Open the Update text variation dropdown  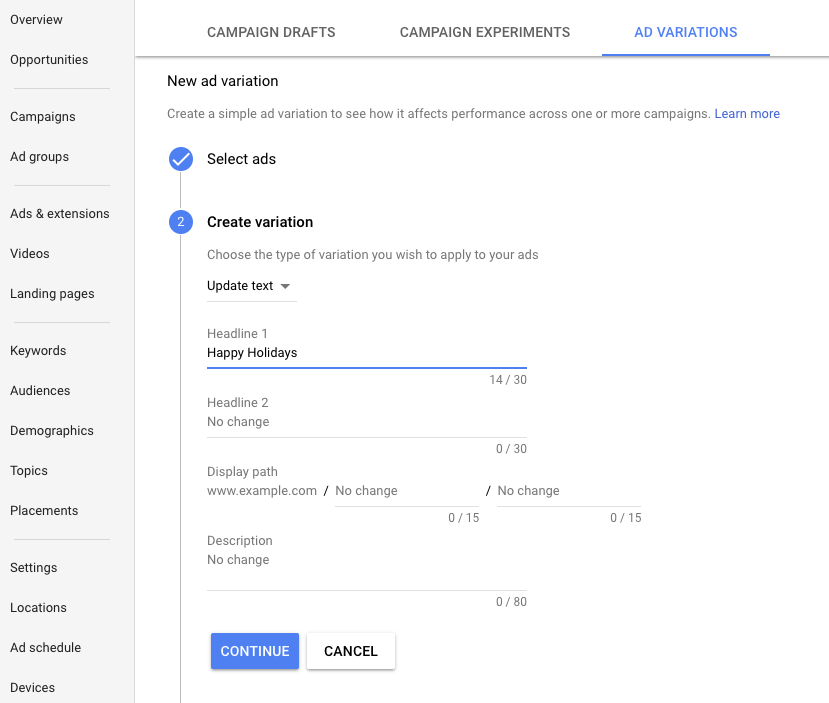pos(250,286)
